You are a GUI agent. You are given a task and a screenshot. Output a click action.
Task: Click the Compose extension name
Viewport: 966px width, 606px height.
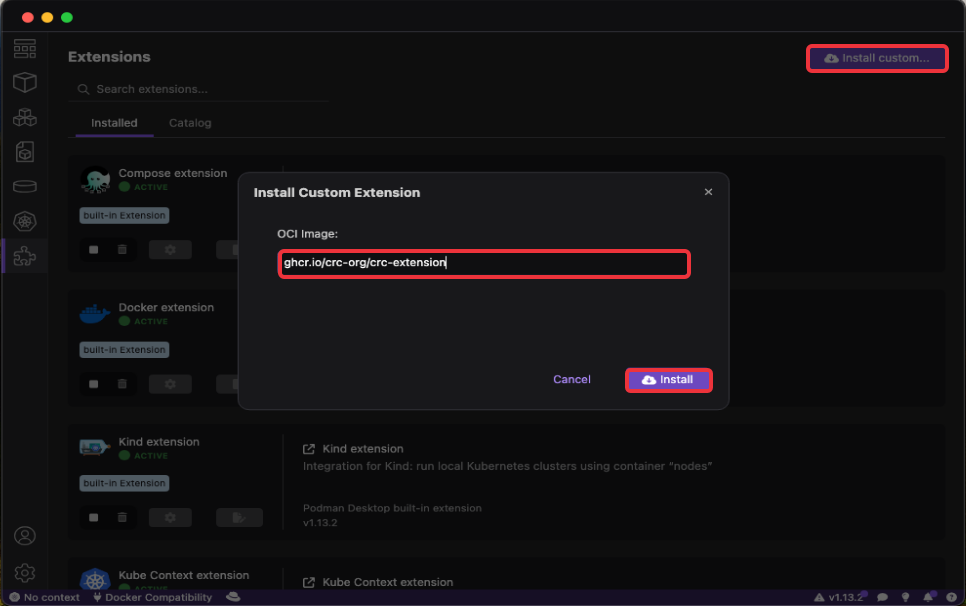tap(172, 174)
